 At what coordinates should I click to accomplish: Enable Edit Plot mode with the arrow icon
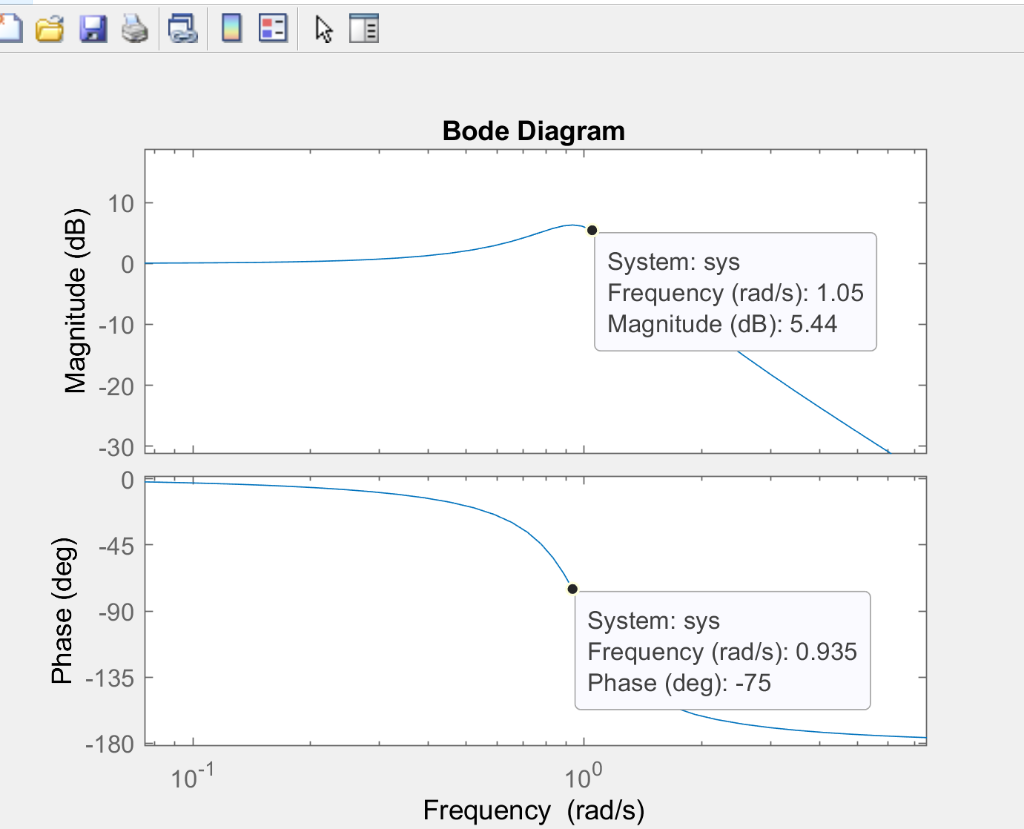(322, 27)
